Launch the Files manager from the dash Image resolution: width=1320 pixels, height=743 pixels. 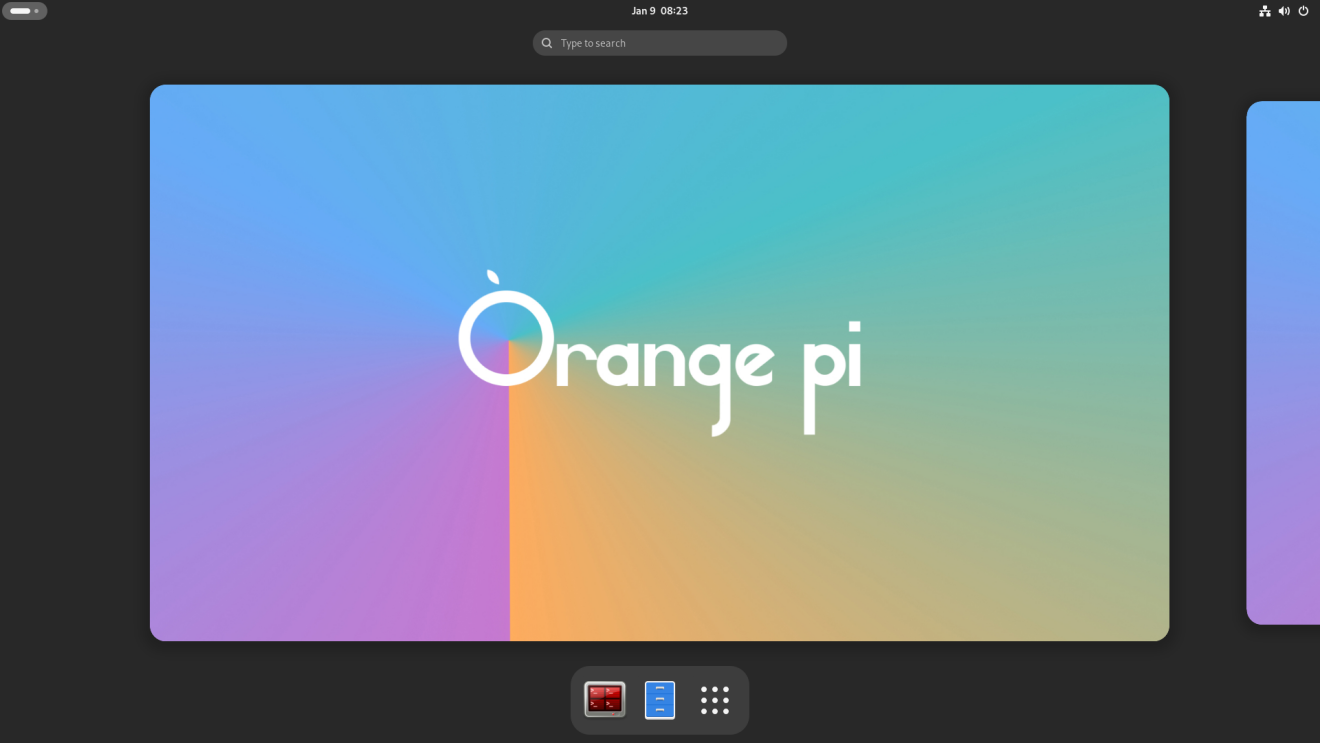pos(660,700)
